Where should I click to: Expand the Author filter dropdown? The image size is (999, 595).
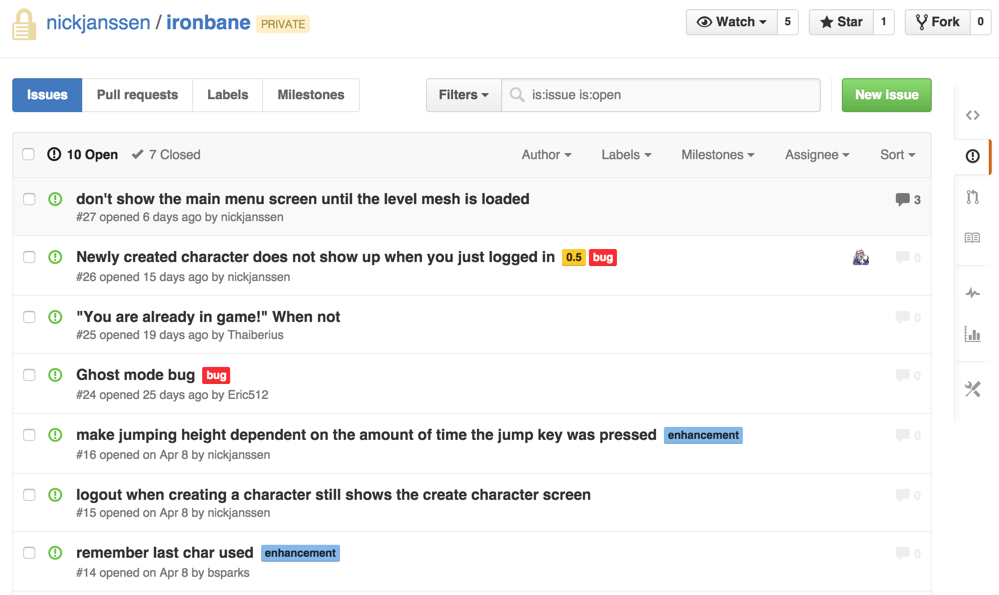(547, 155)
